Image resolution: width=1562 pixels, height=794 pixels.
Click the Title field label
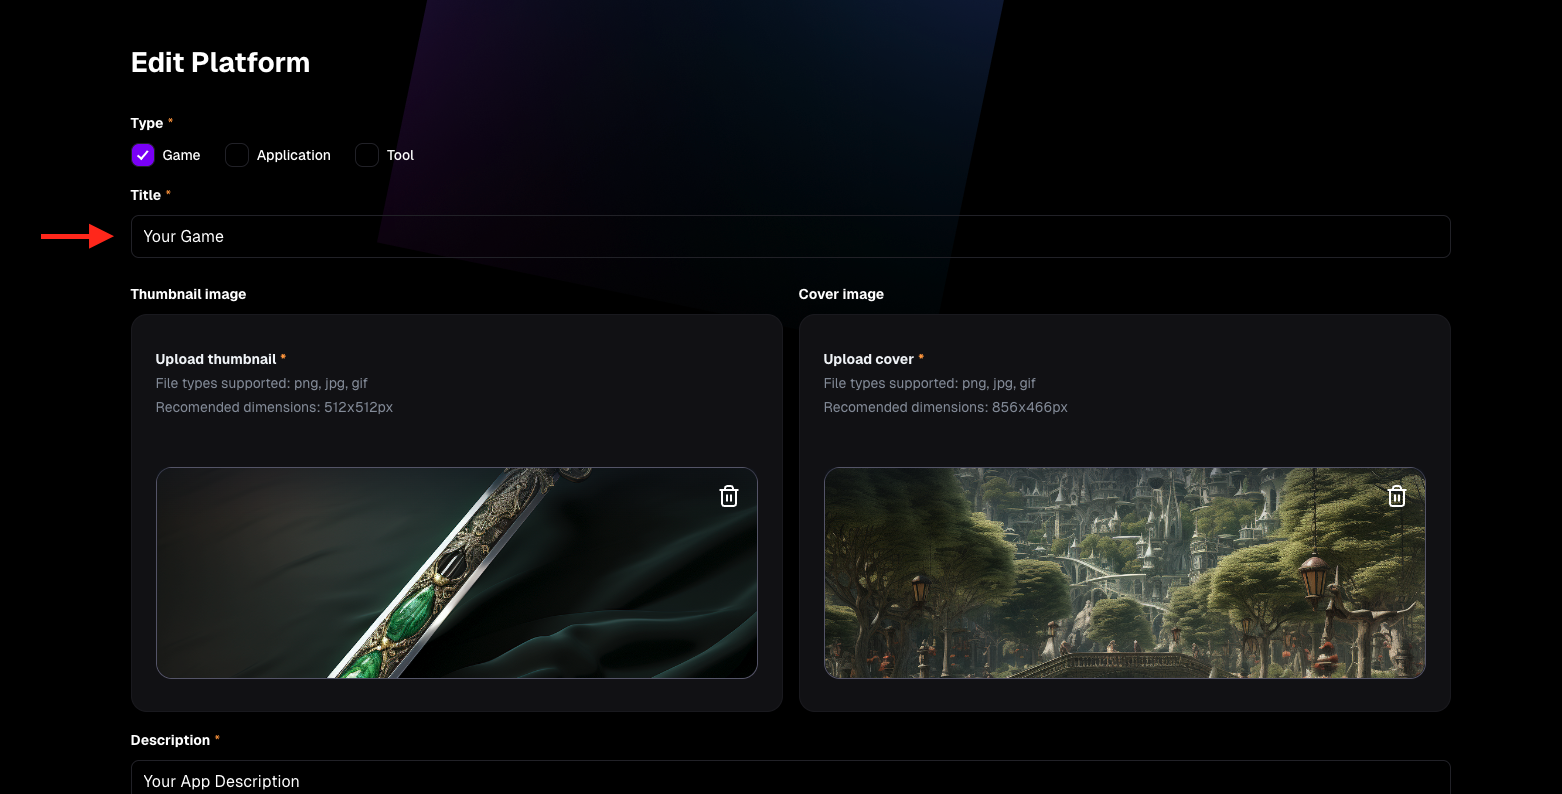[x=146, y=195]
